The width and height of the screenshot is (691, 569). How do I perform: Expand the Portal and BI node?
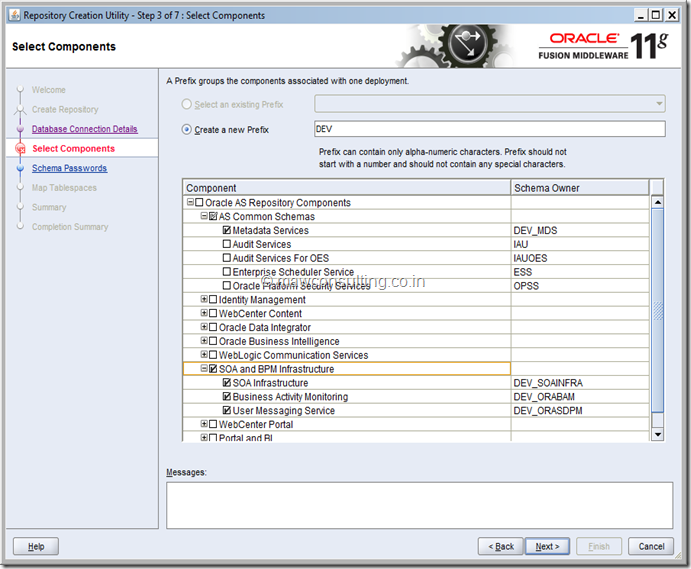coord(204,437)
